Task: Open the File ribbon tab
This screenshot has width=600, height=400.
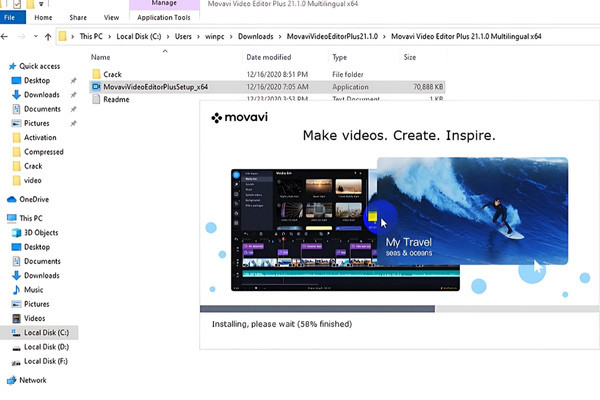Action: tap(10, 18)
